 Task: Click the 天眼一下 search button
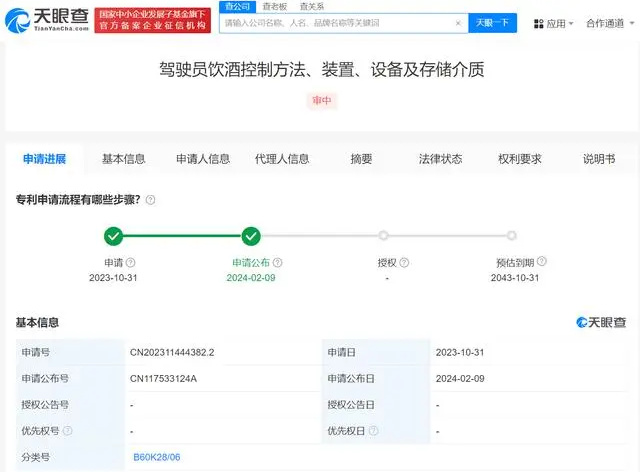tap(492, 23)
